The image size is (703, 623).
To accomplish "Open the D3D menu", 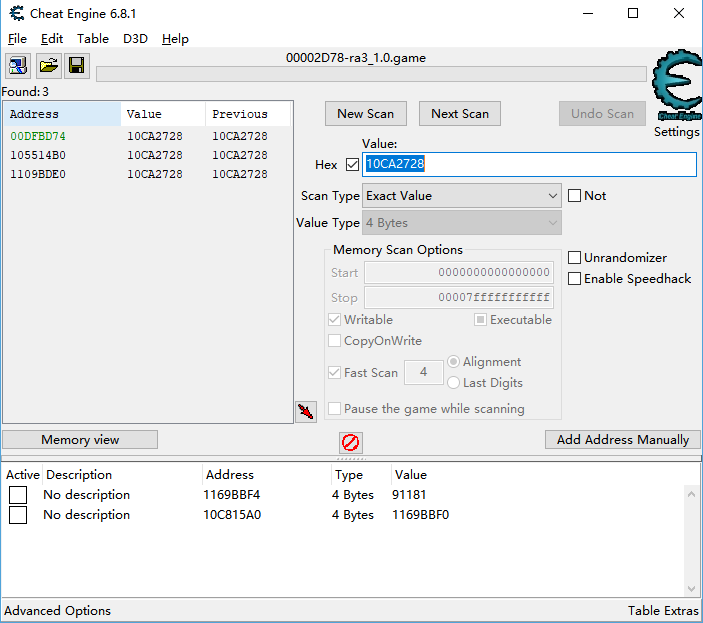I will [x=135, y=39].
